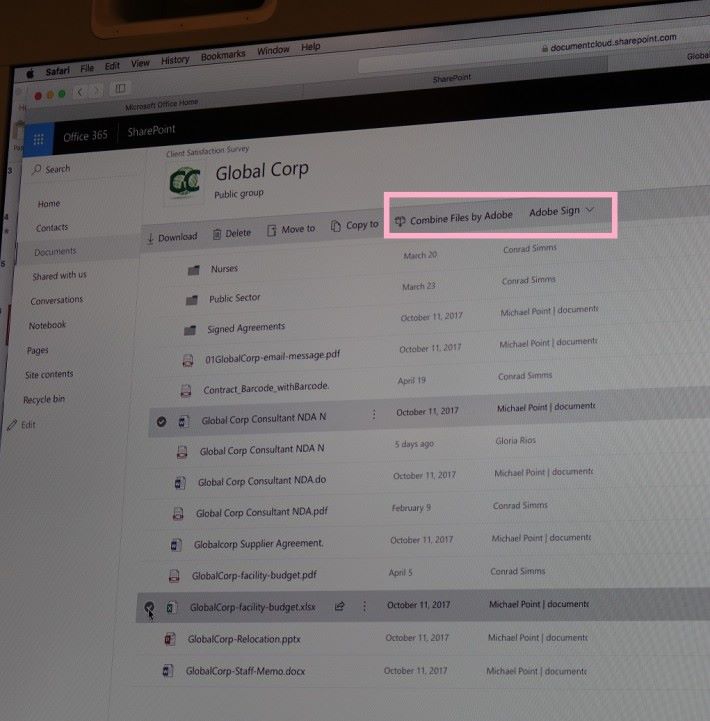710x721 pixels.
Task: Open Safari History menu
Action: coord(175,60)
